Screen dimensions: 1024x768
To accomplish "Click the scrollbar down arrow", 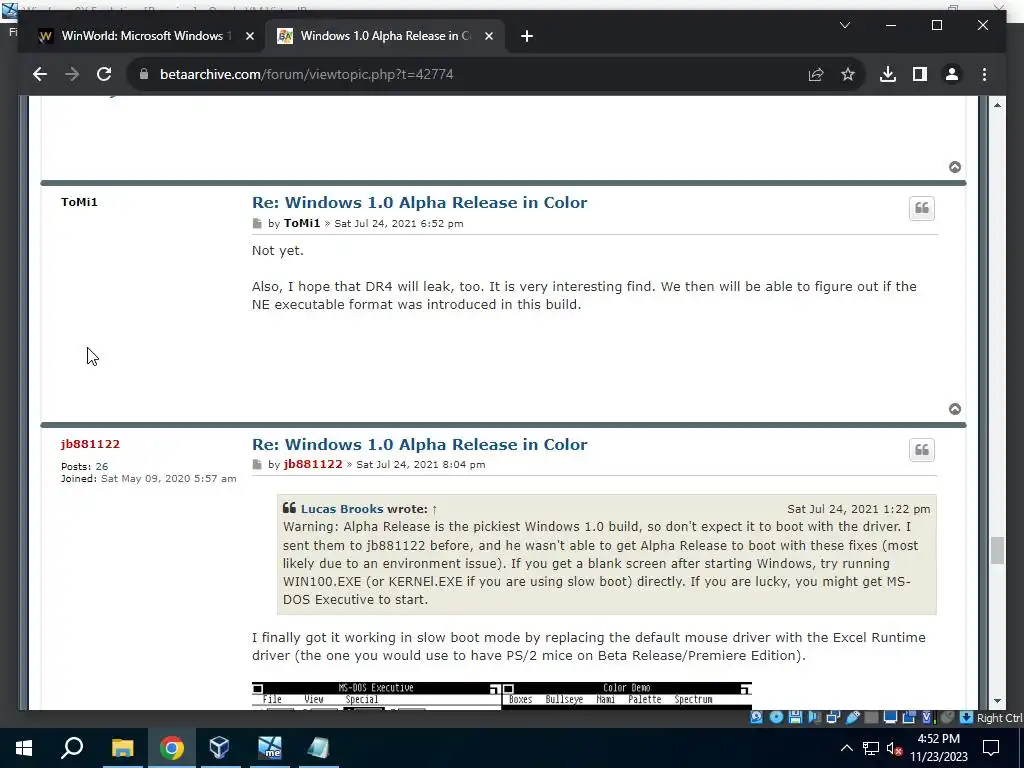I will tap(997, 701).
